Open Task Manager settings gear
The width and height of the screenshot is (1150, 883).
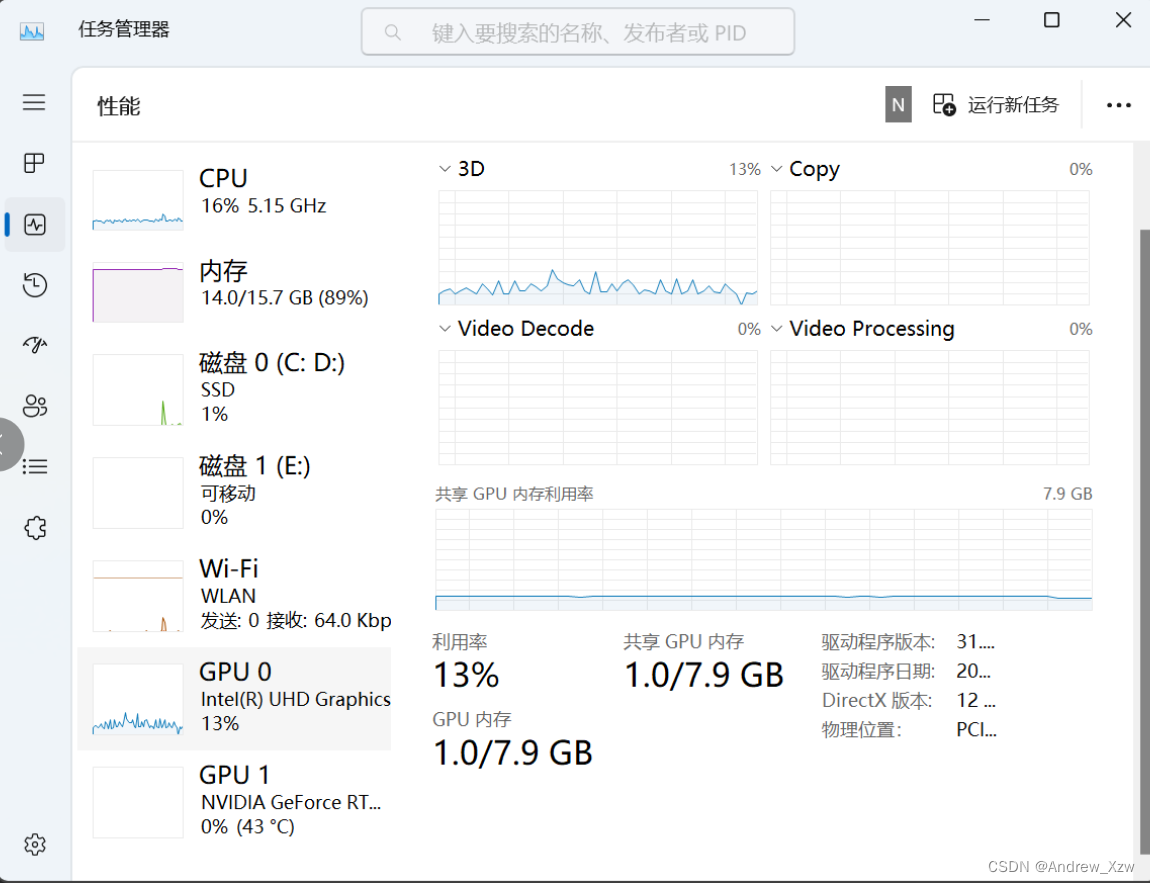(x=35, y=844)
